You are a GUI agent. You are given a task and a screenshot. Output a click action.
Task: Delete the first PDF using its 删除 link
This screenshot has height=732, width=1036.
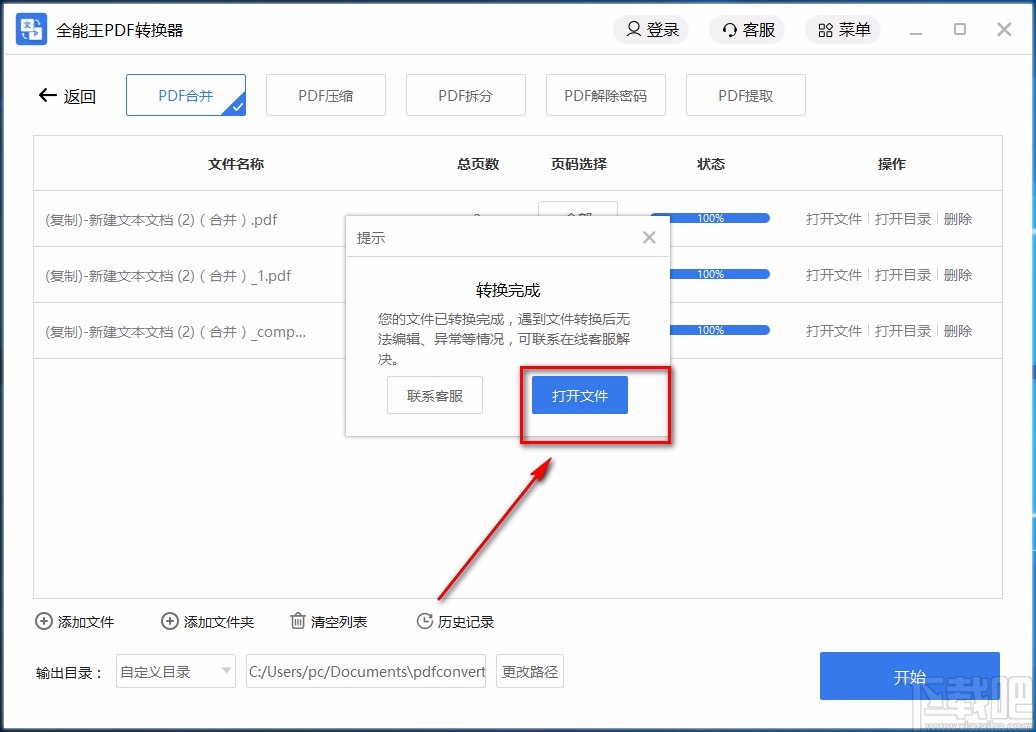point(958,218)
